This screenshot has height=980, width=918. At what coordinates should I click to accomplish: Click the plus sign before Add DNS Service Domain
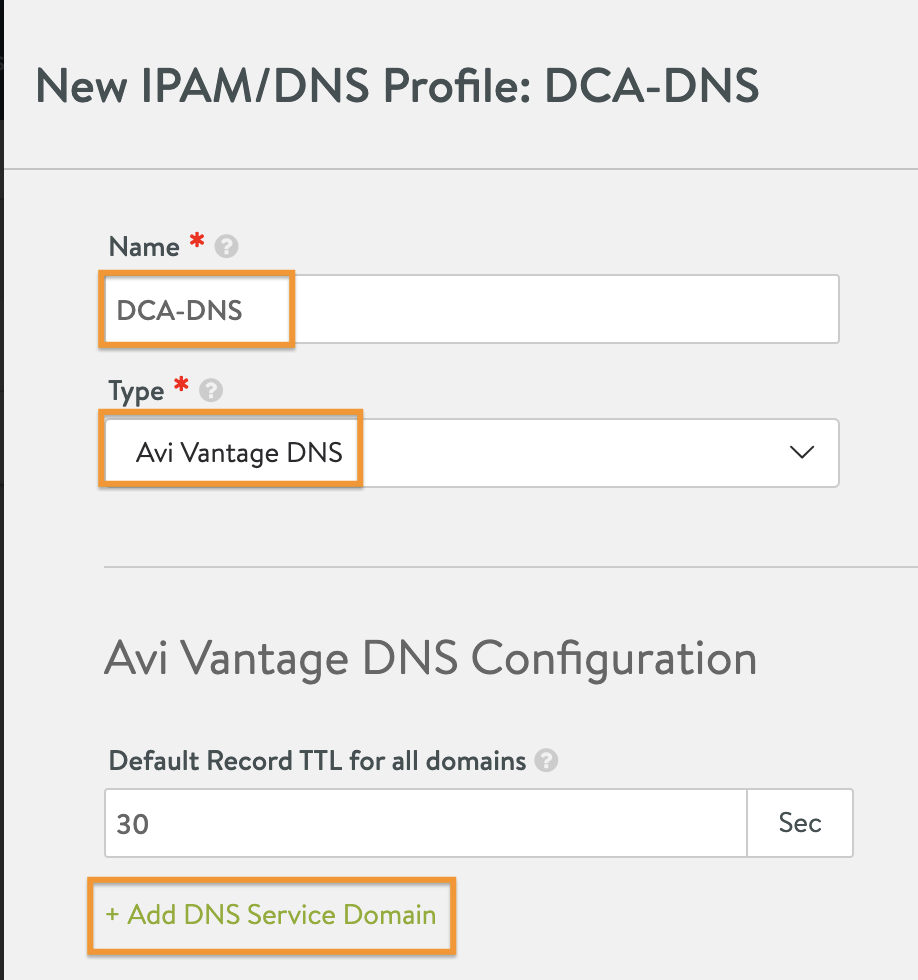pyautogui.click(x=112, y=914)
